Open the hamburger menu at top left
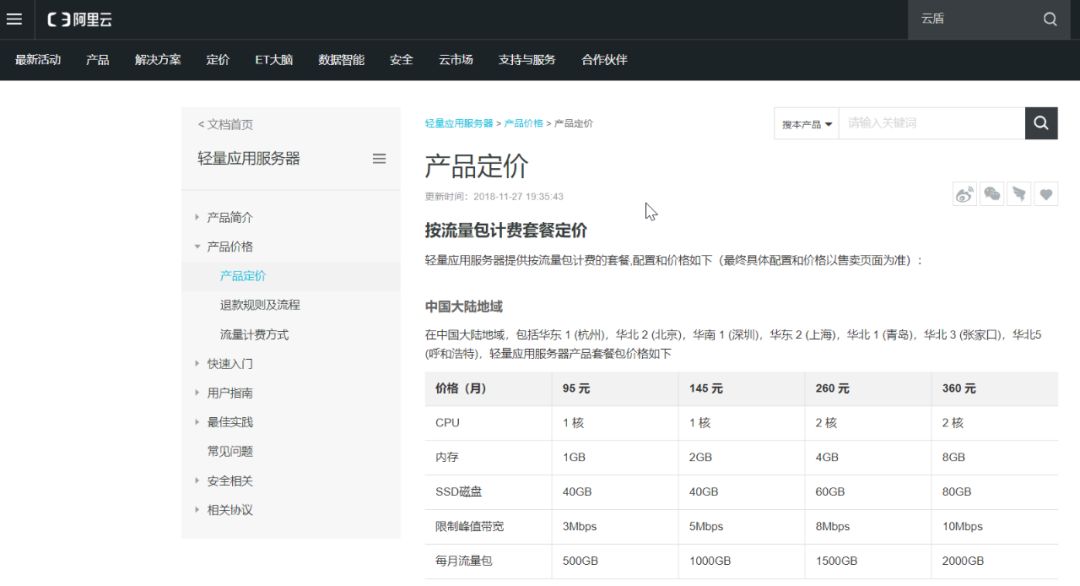This screenshot has width=1080, height=586. pyautogui.click(x=14, y=19)
